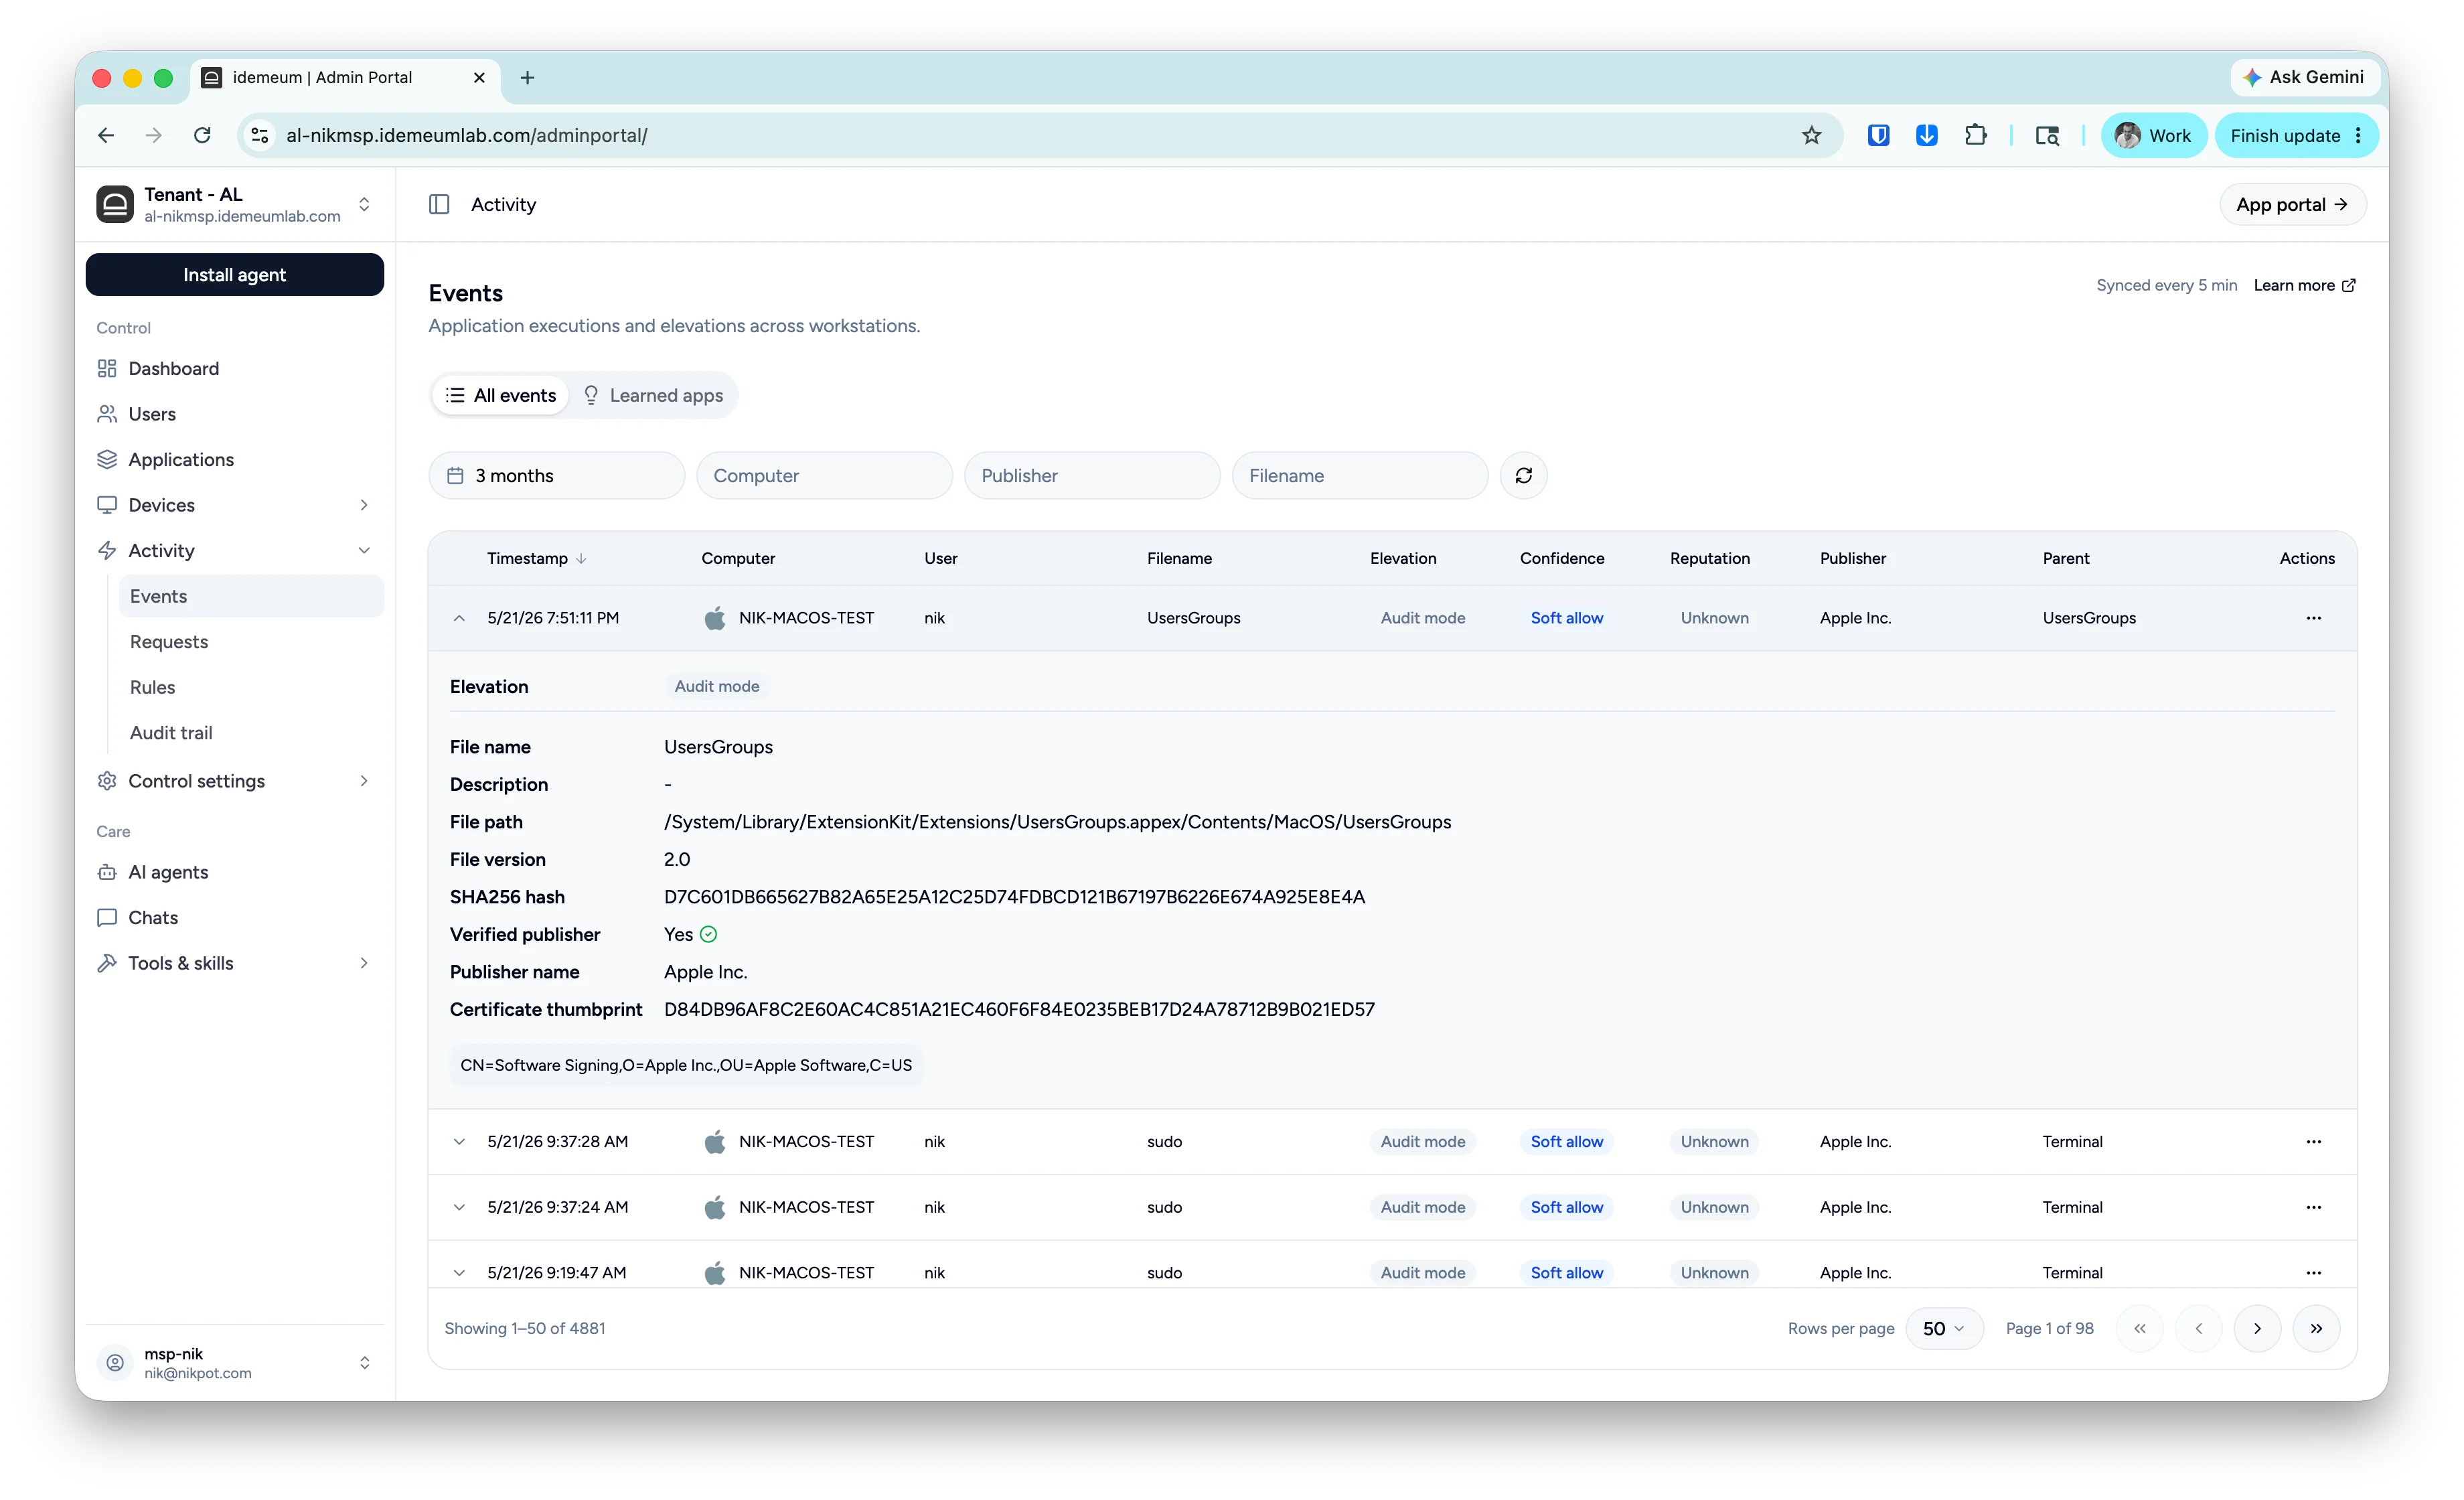Open the Tenant - AL switcher dropdown
Screen dimensions: 2464x1500
235,204
